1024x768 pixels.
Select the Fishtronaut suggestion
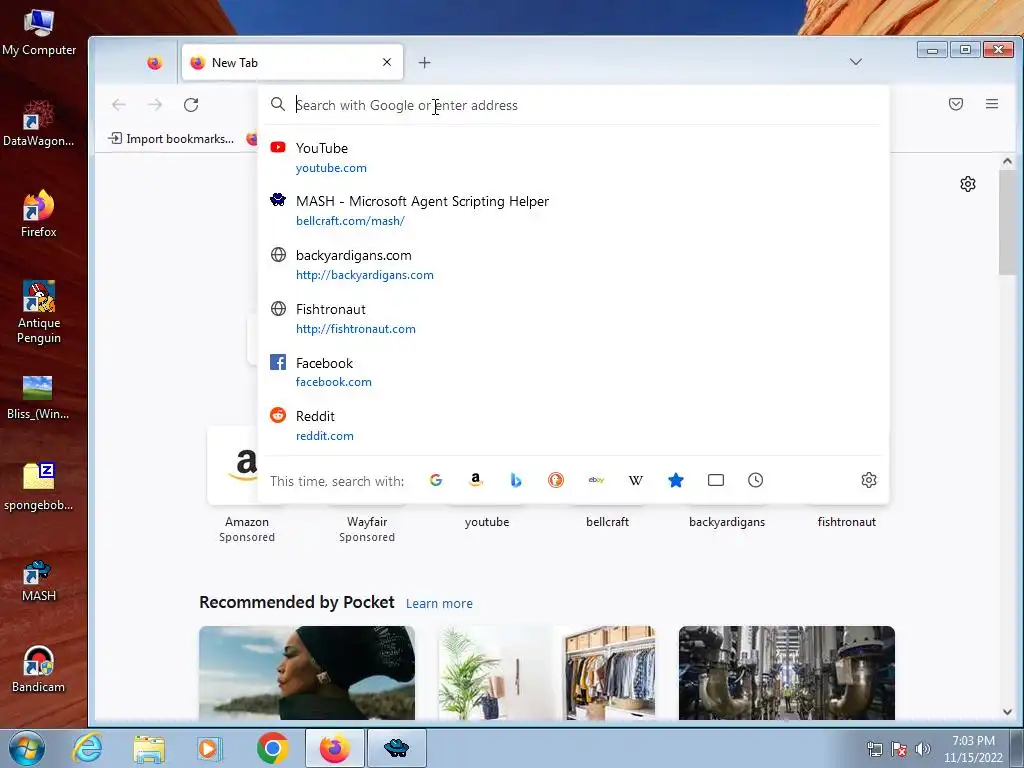point(573,319)
